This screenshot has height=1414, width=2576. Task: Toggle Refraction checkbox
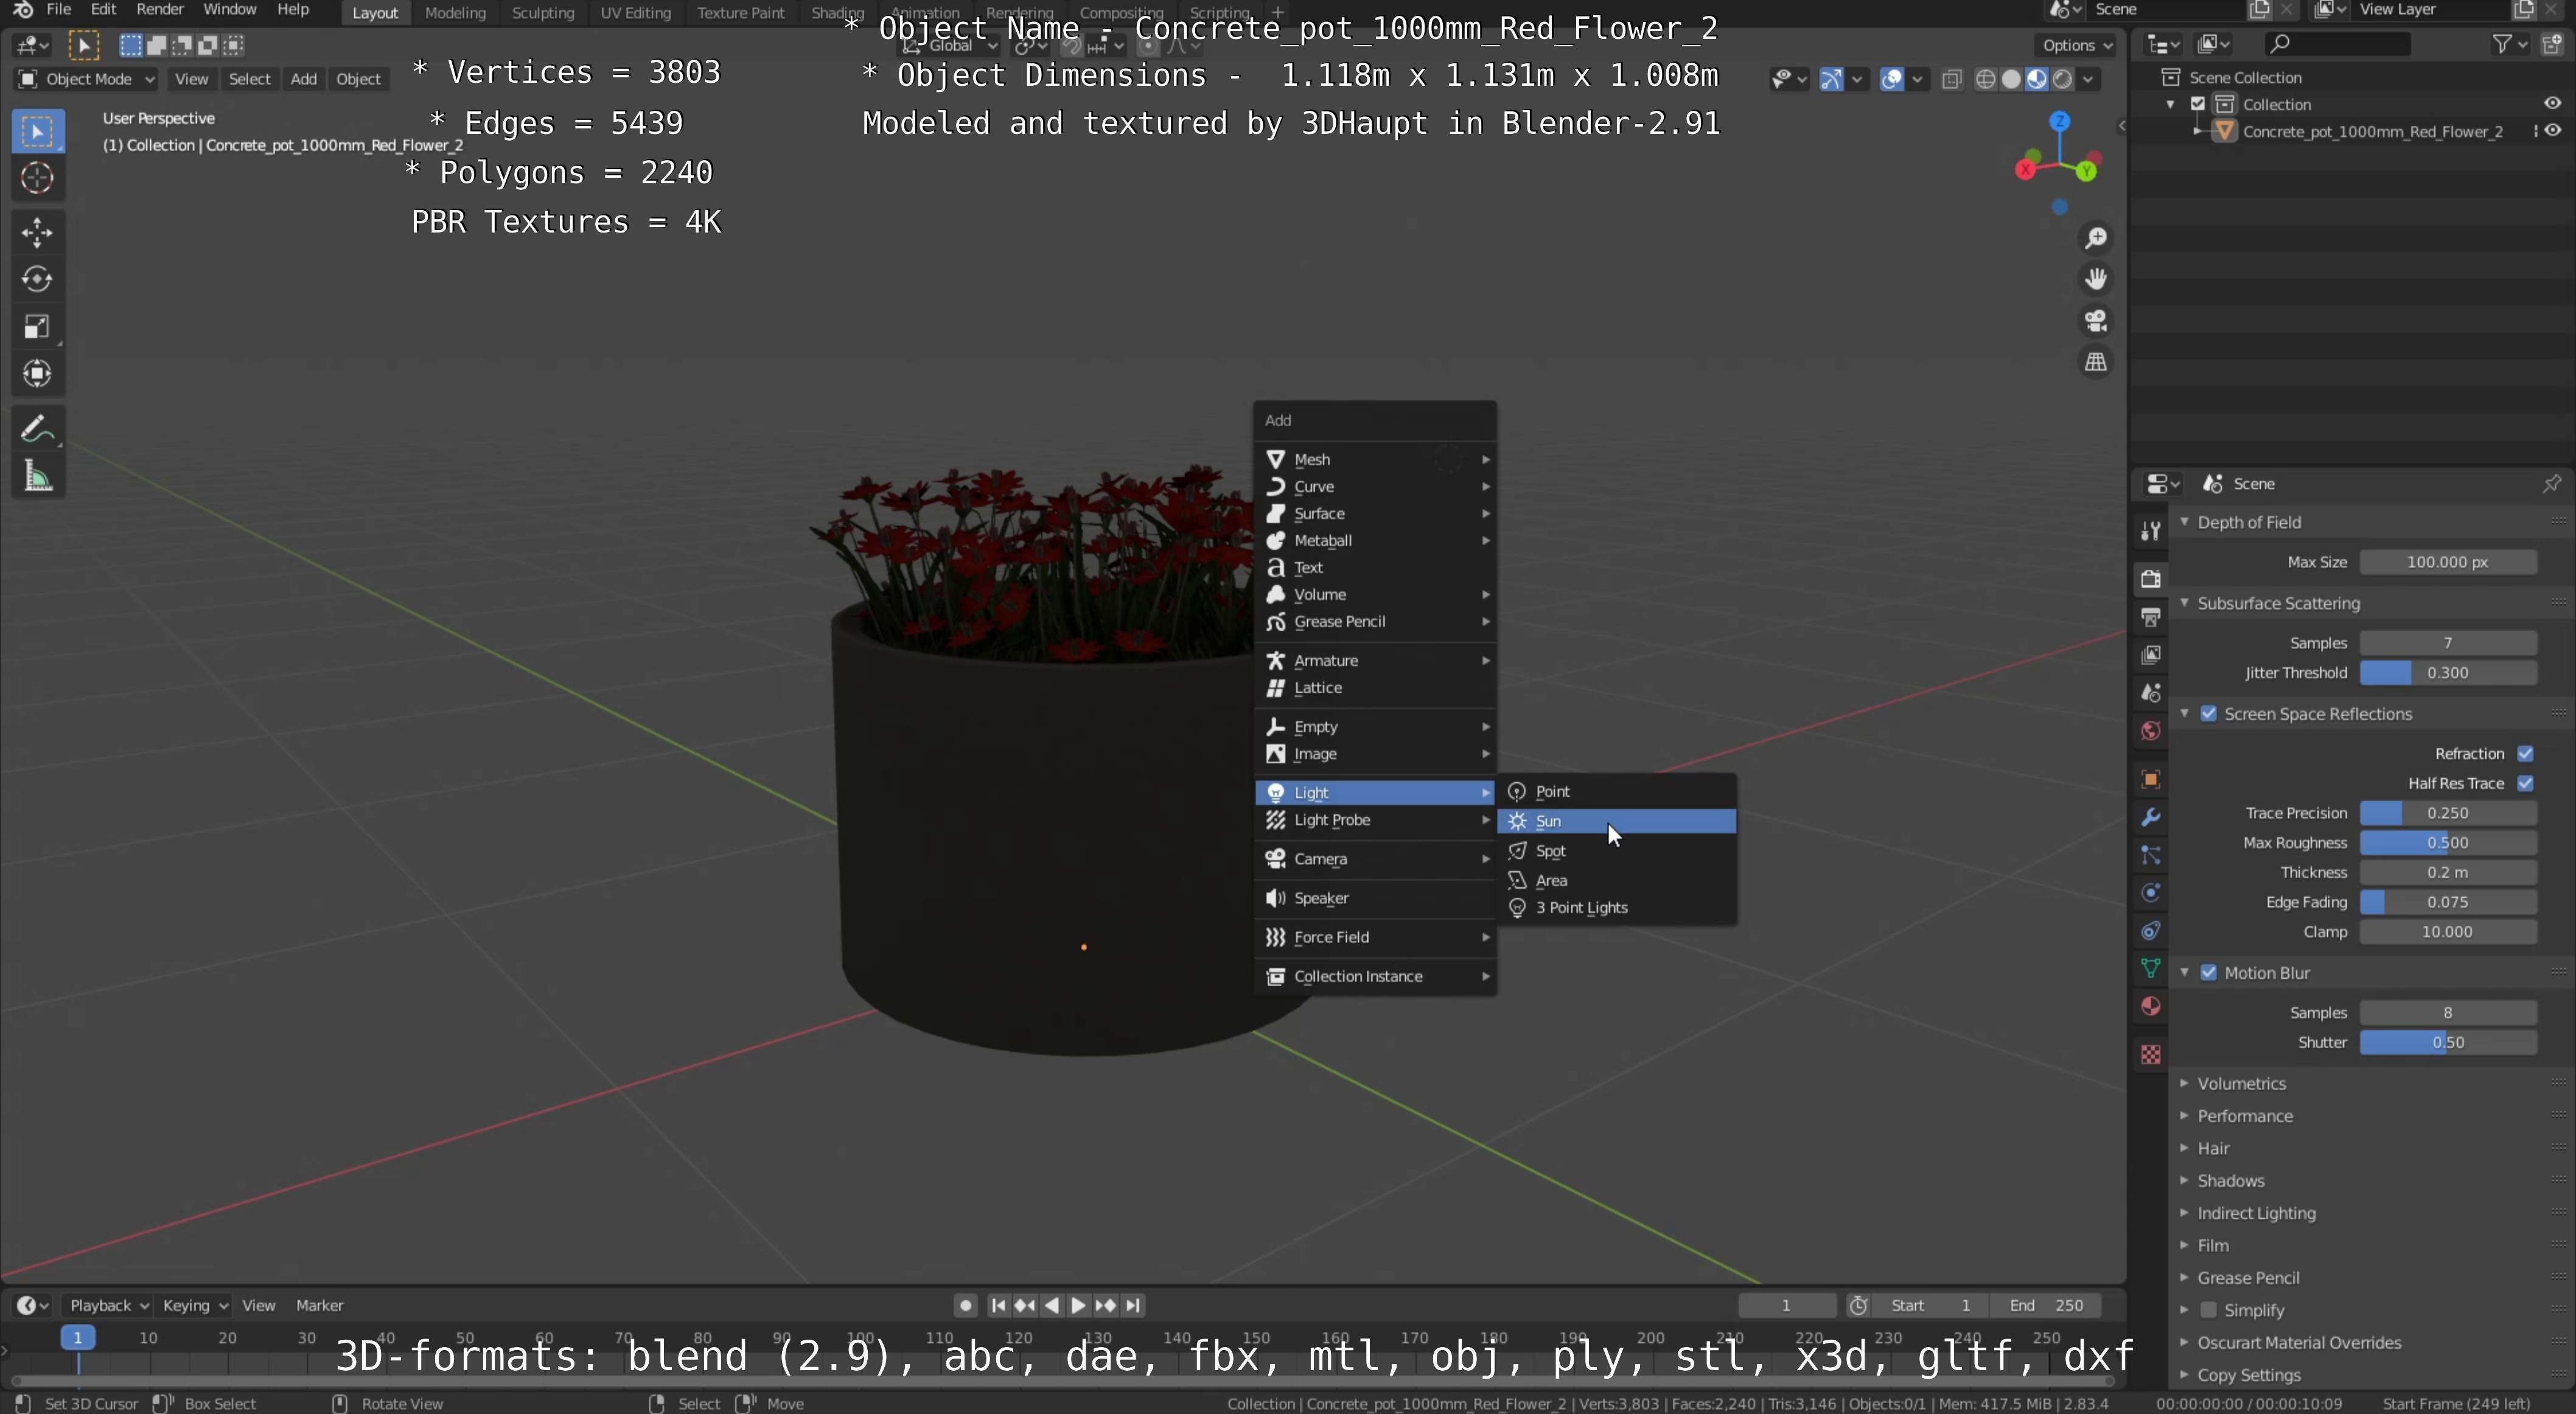tap(2525, 754)
